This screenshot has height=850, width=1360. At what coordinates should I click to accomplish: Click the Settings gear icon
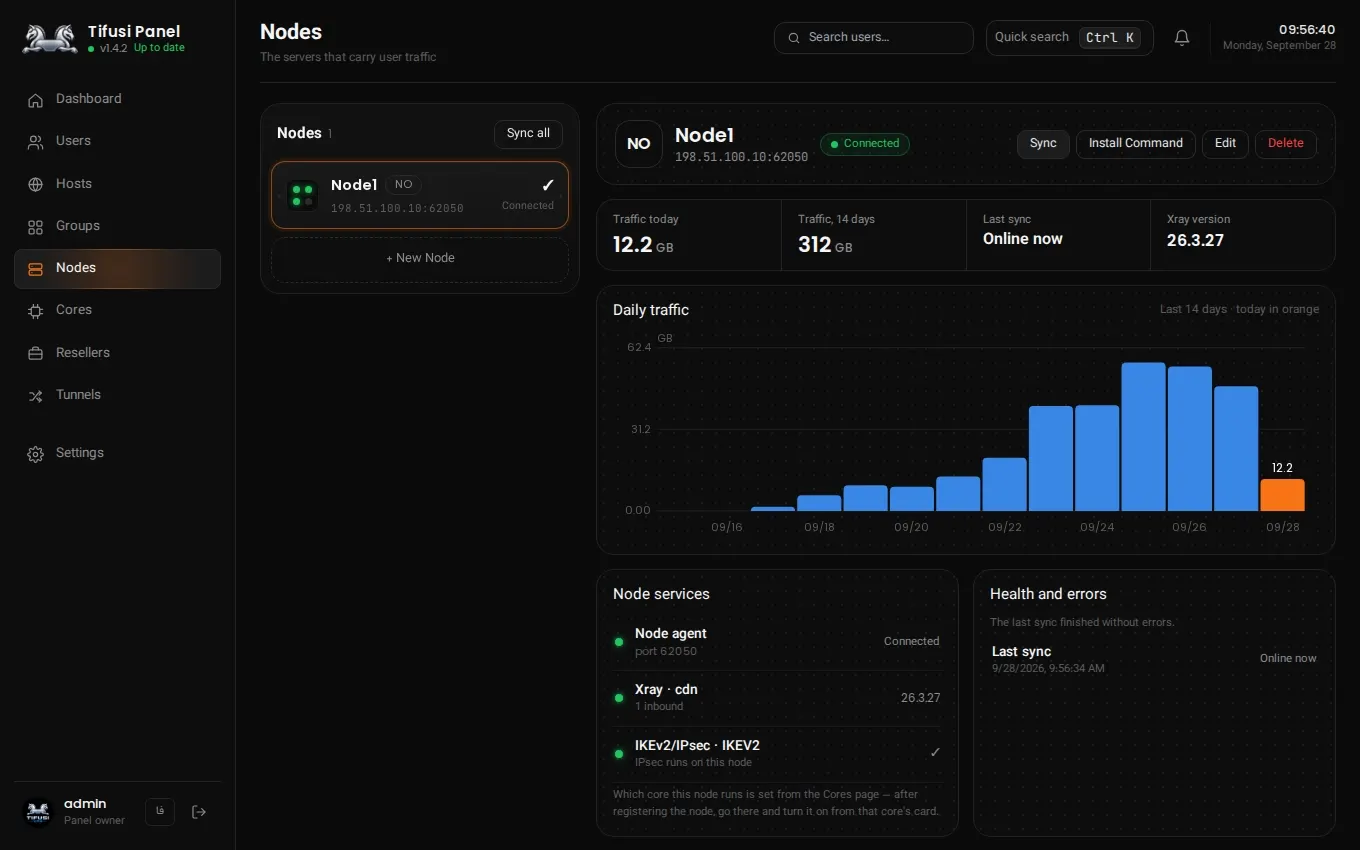tap(36, 453)
